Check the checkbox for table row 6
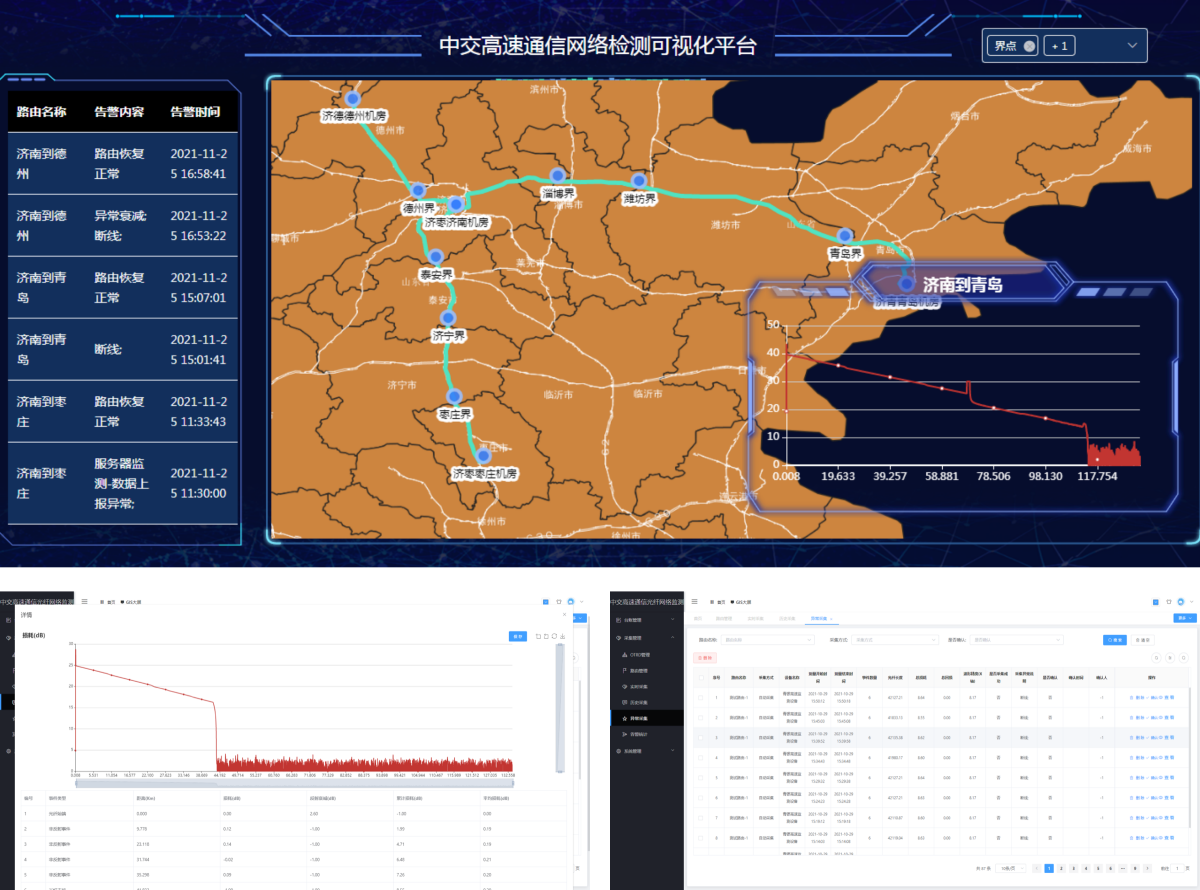The height and width of the screenshot is (890, 1200). [x=701, y=797]
